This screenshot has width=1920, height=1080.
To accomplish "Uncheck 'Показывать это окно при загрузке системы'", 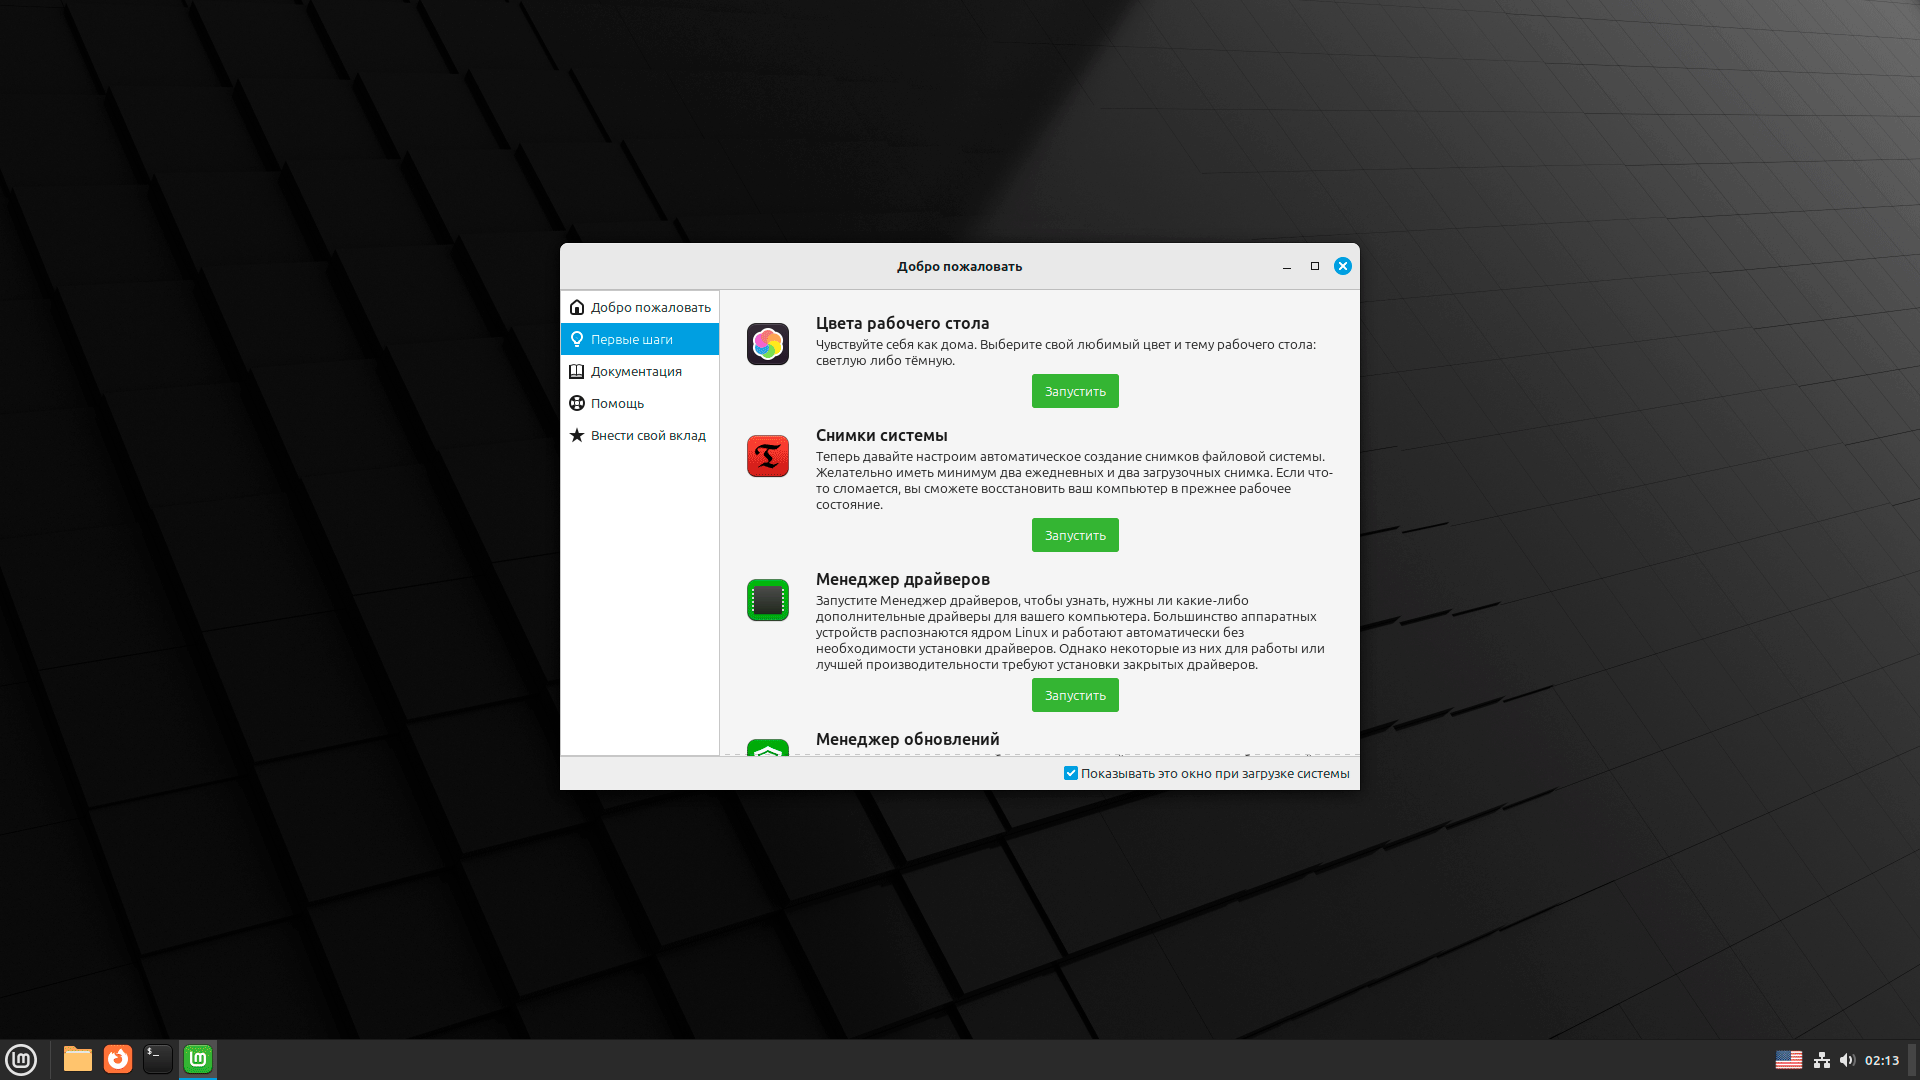I will tap(1071, 773).
